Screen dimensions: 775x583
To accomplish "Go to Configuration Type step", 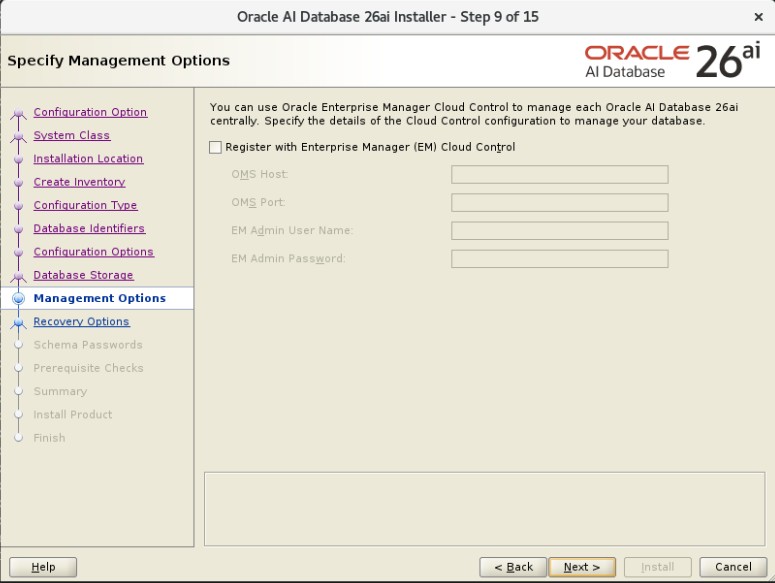I will 85,205.
